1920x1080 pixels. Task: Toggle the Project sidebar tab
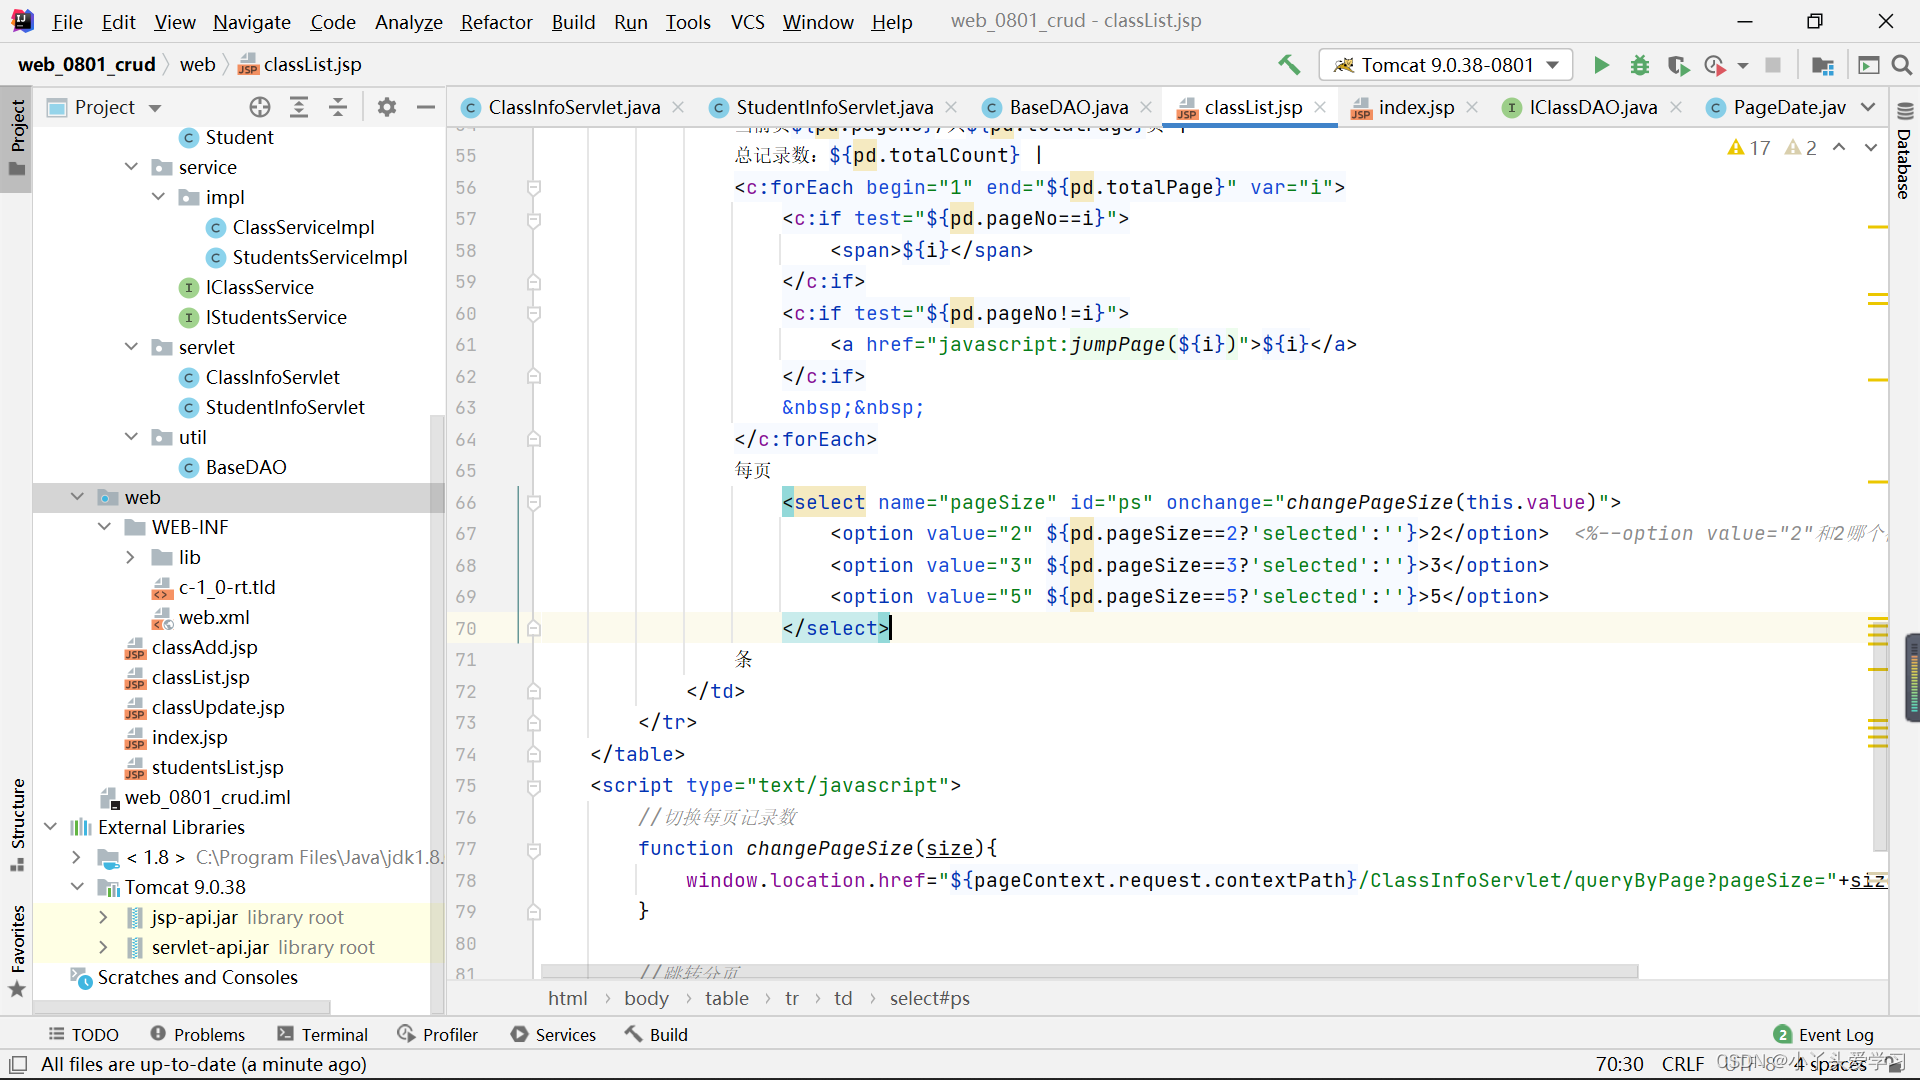(17, 138)
